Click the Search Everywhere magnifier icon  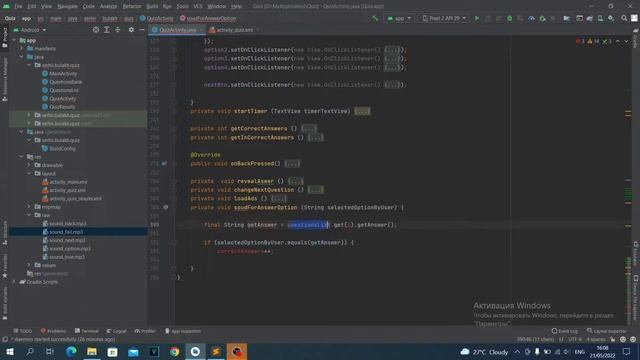point(624,18)
